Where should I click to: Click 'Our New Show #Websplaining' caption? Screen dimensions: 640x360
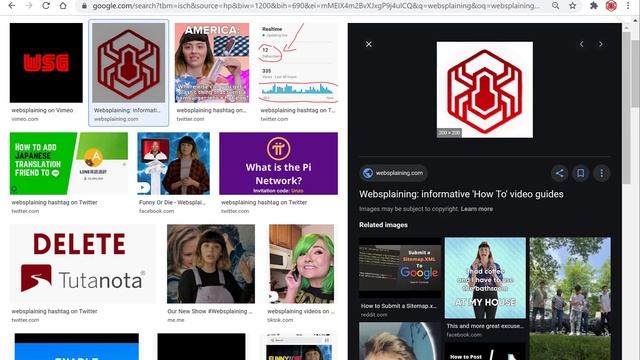(x=210, y=311)
